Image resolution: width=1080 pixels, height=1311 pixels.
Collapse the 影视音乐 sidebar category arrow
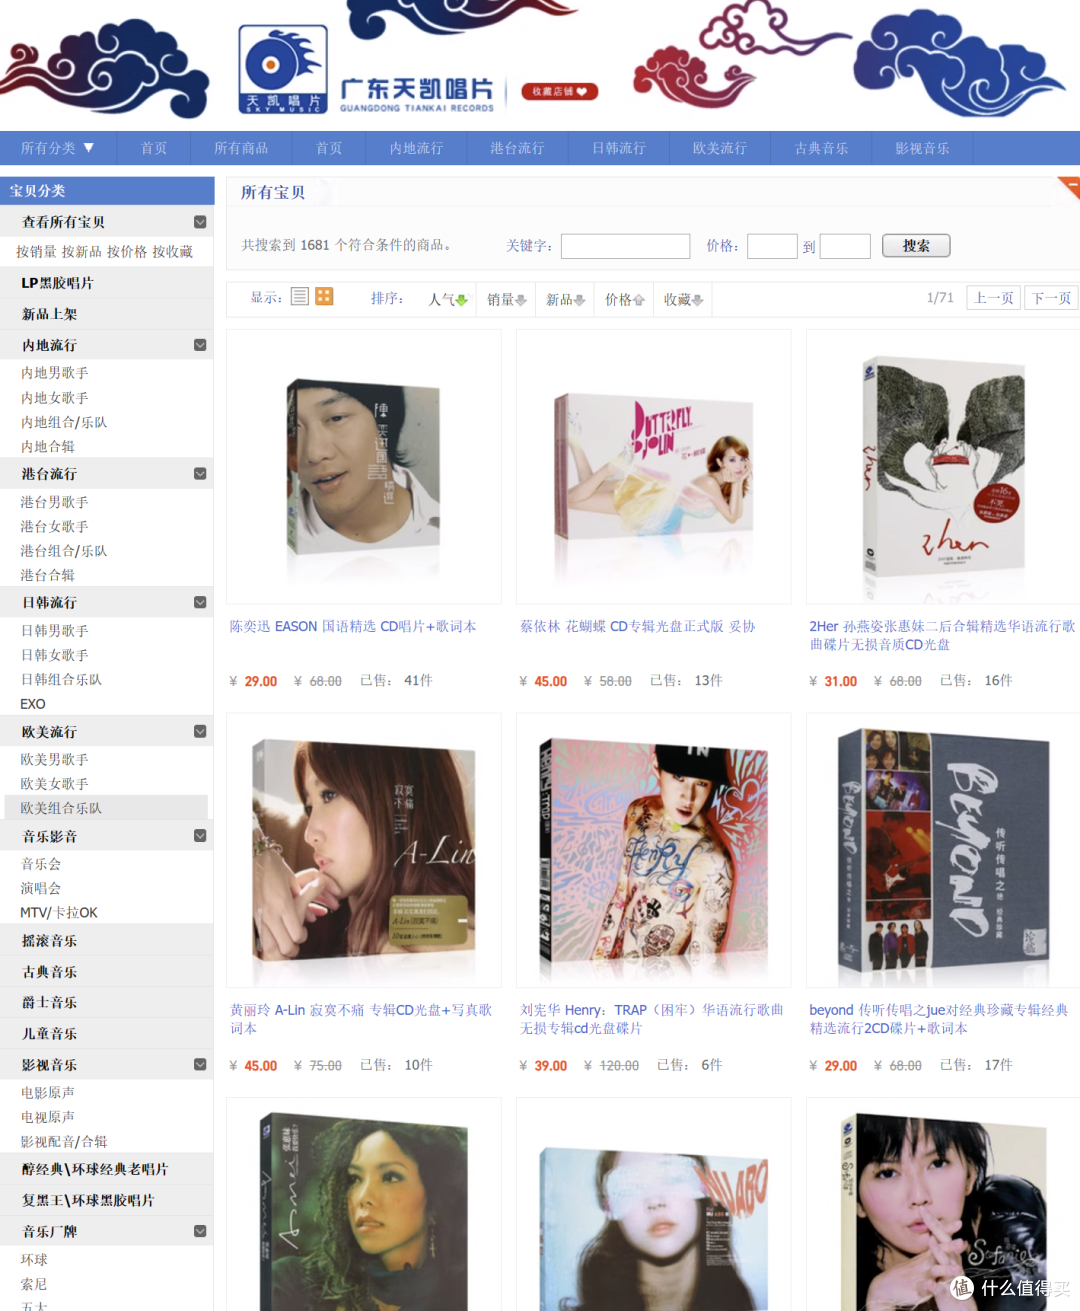(200, 1065)
